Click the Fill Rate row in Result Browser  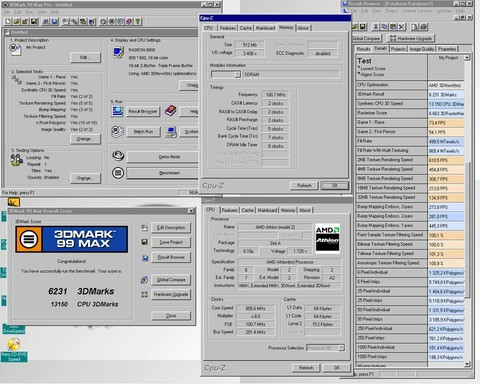tap(410, 141)
